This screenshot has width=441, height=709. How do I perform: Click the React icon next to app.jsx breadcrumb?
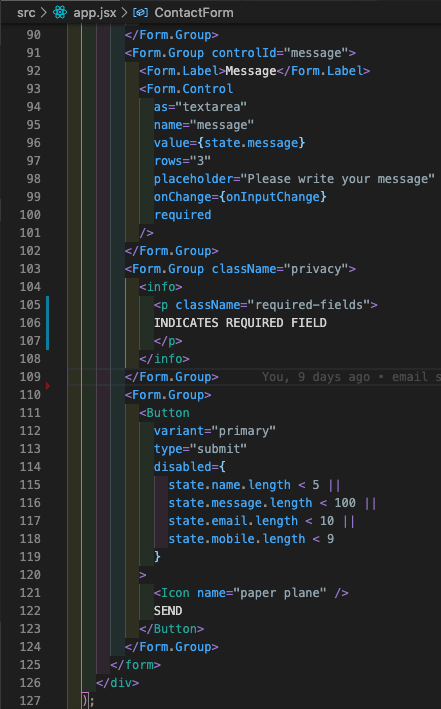coord(60,12)
